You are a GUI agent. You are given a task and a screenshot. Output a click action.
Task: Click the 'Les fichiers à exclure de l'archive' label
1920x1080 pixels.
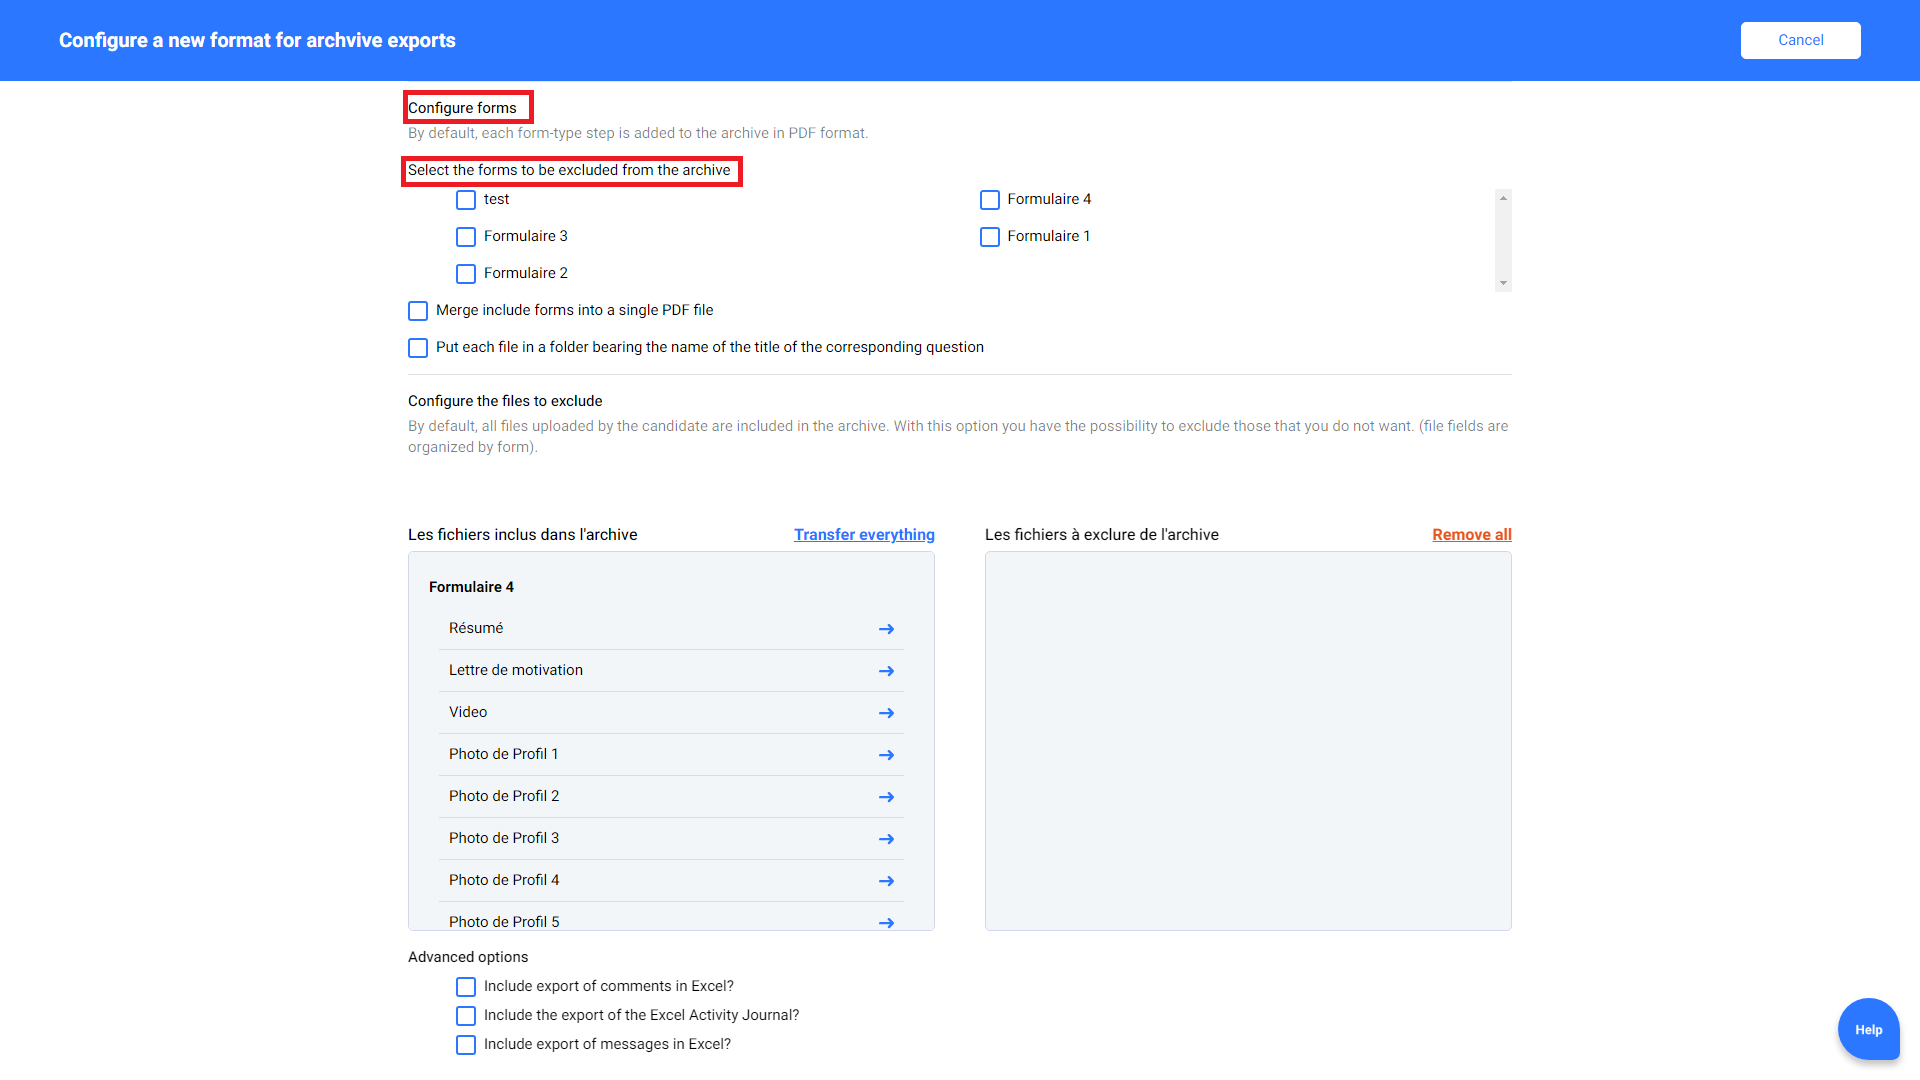click(1102, 535)
